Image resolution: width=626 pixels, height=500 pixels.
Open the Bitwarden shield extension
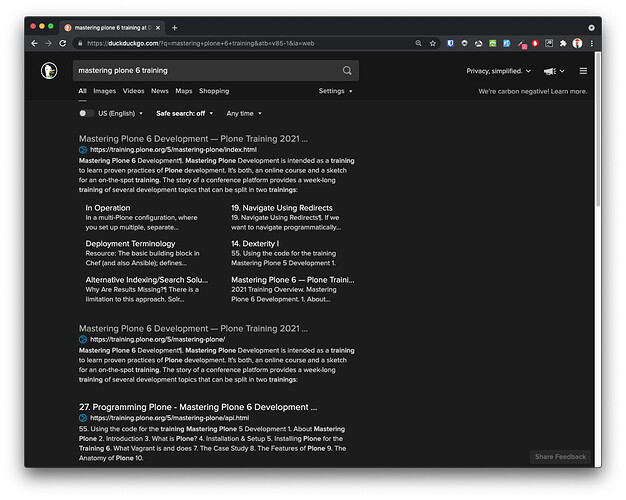tap(450, 43)
